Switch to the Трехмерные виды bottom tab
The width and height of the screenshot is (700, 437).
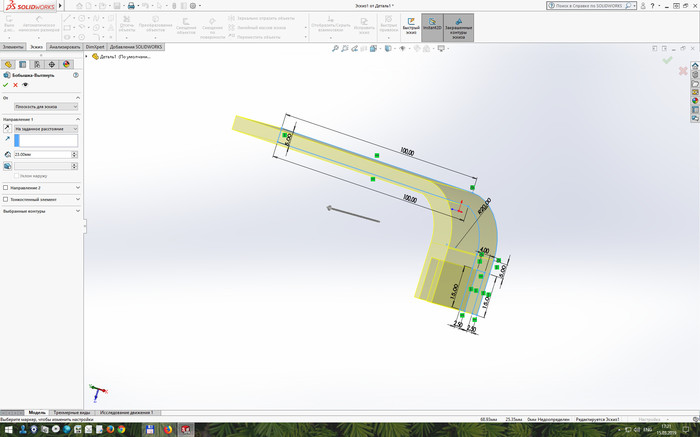(74, 412)
